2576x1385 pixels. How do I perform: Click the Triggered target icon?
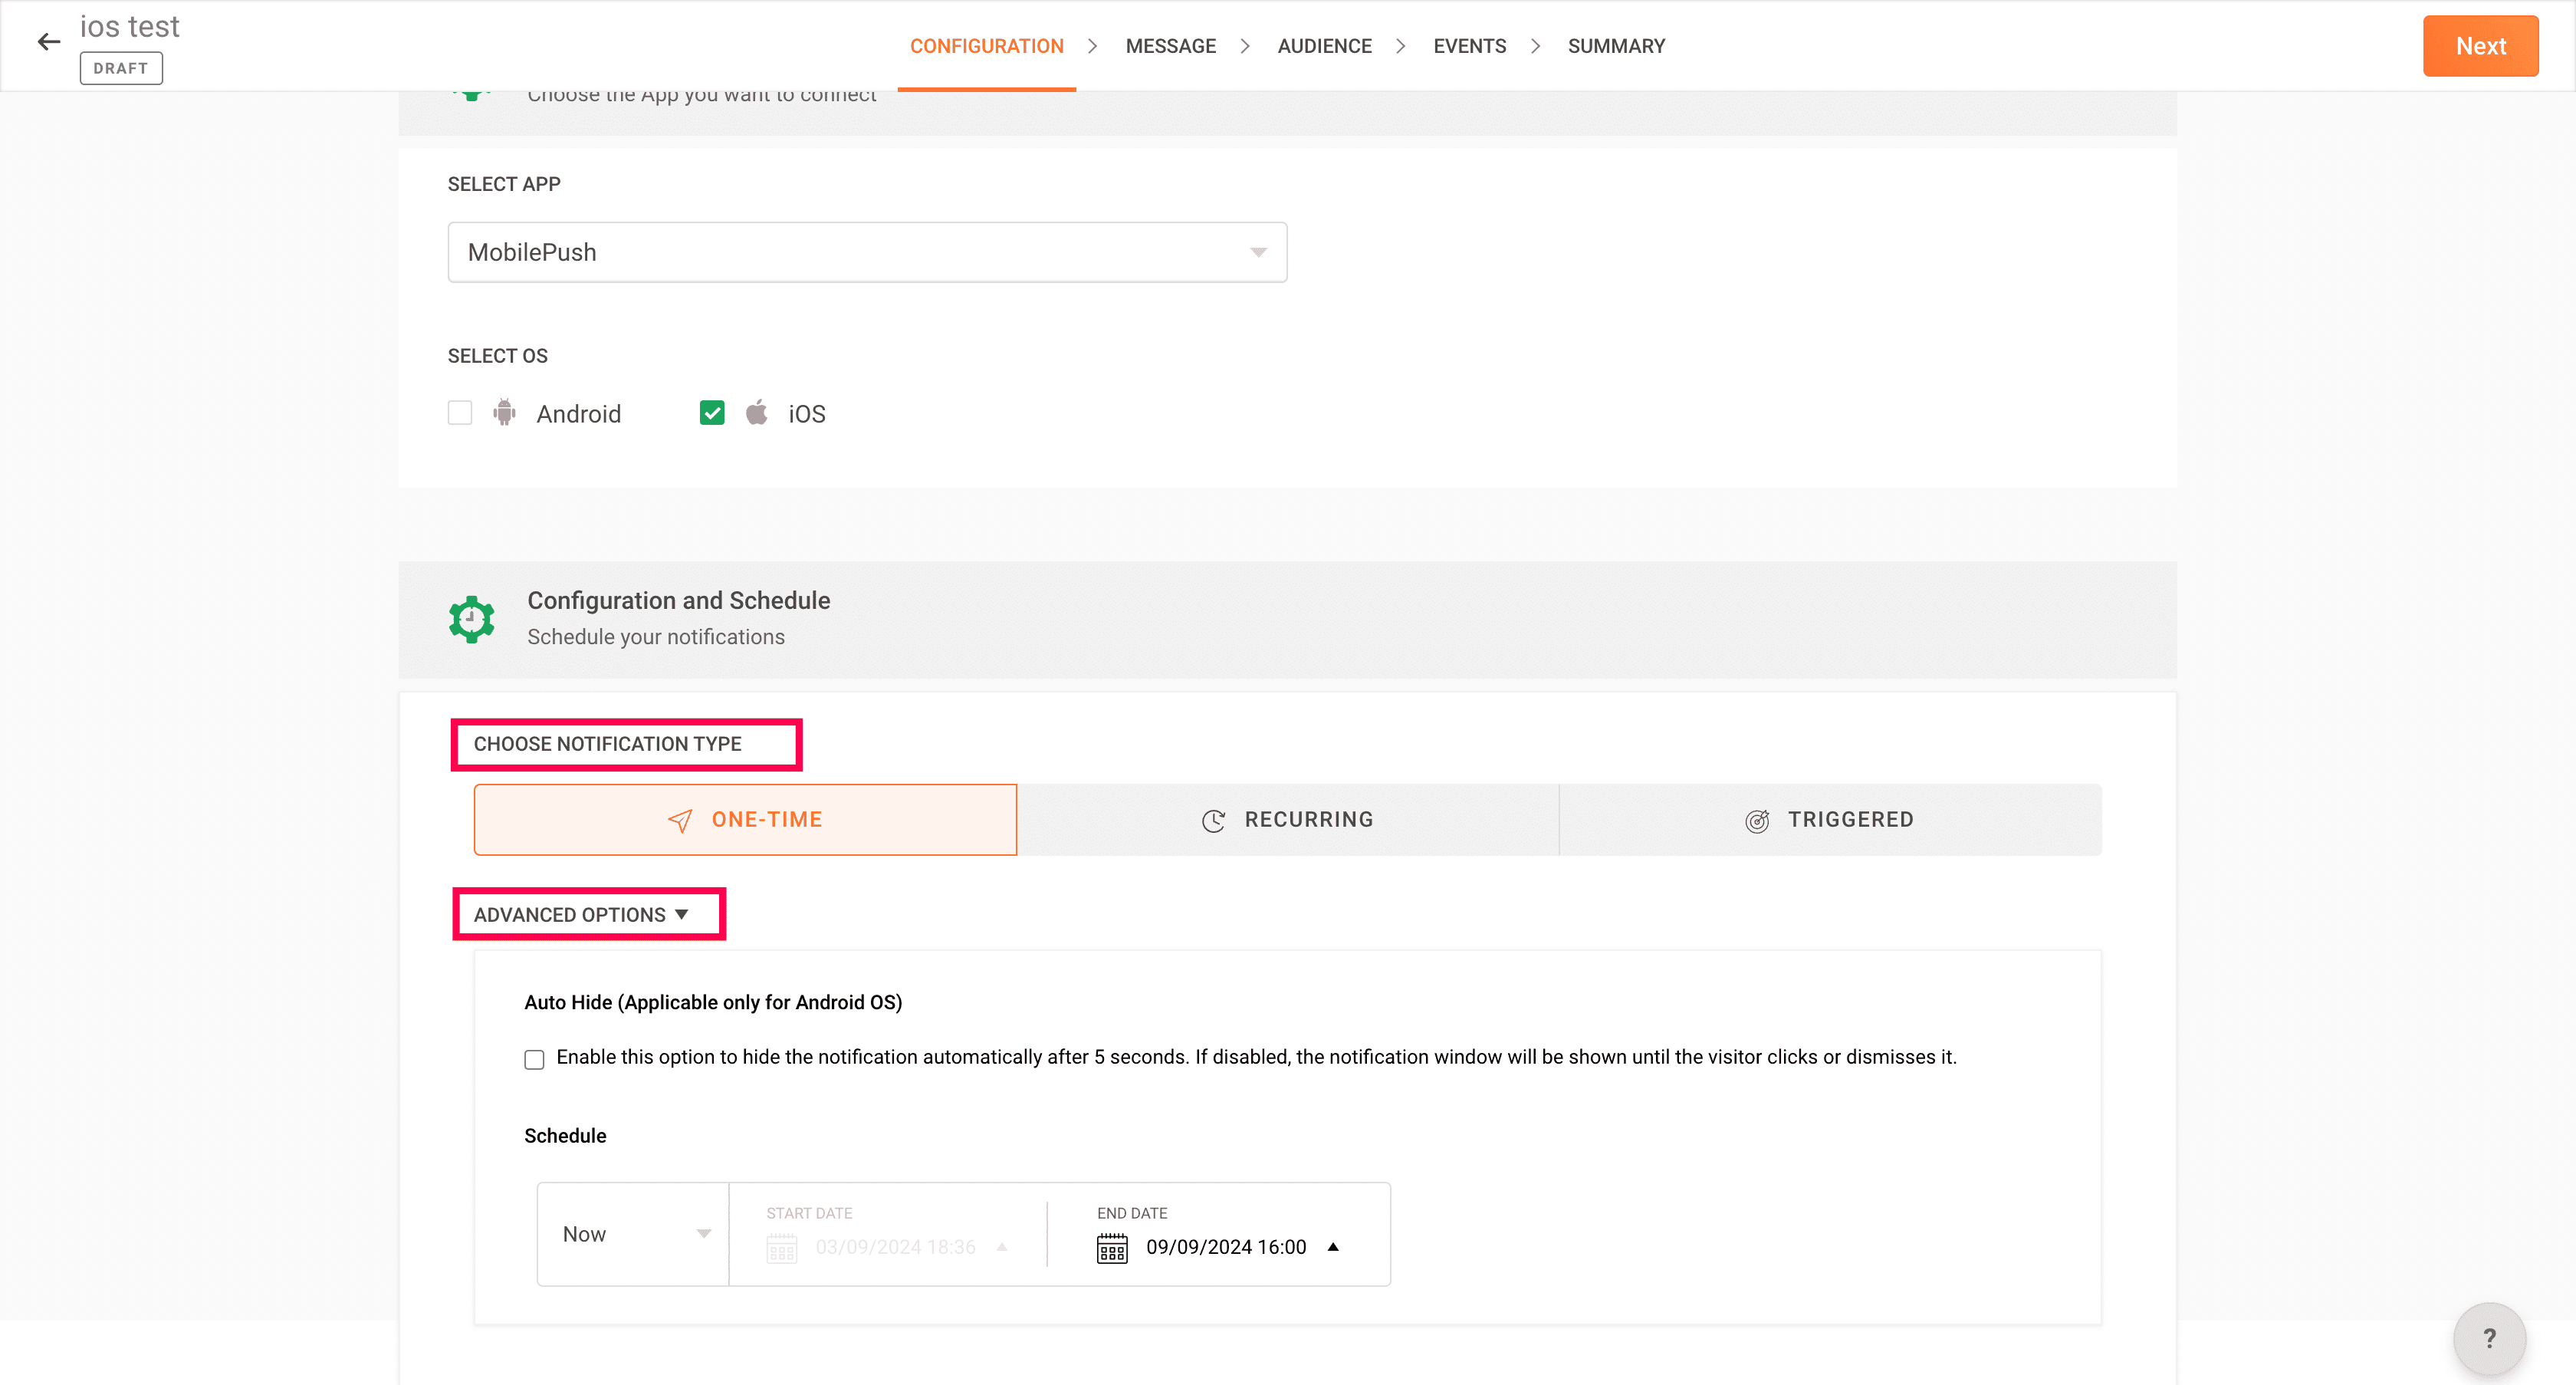[x=1757, y=821]
